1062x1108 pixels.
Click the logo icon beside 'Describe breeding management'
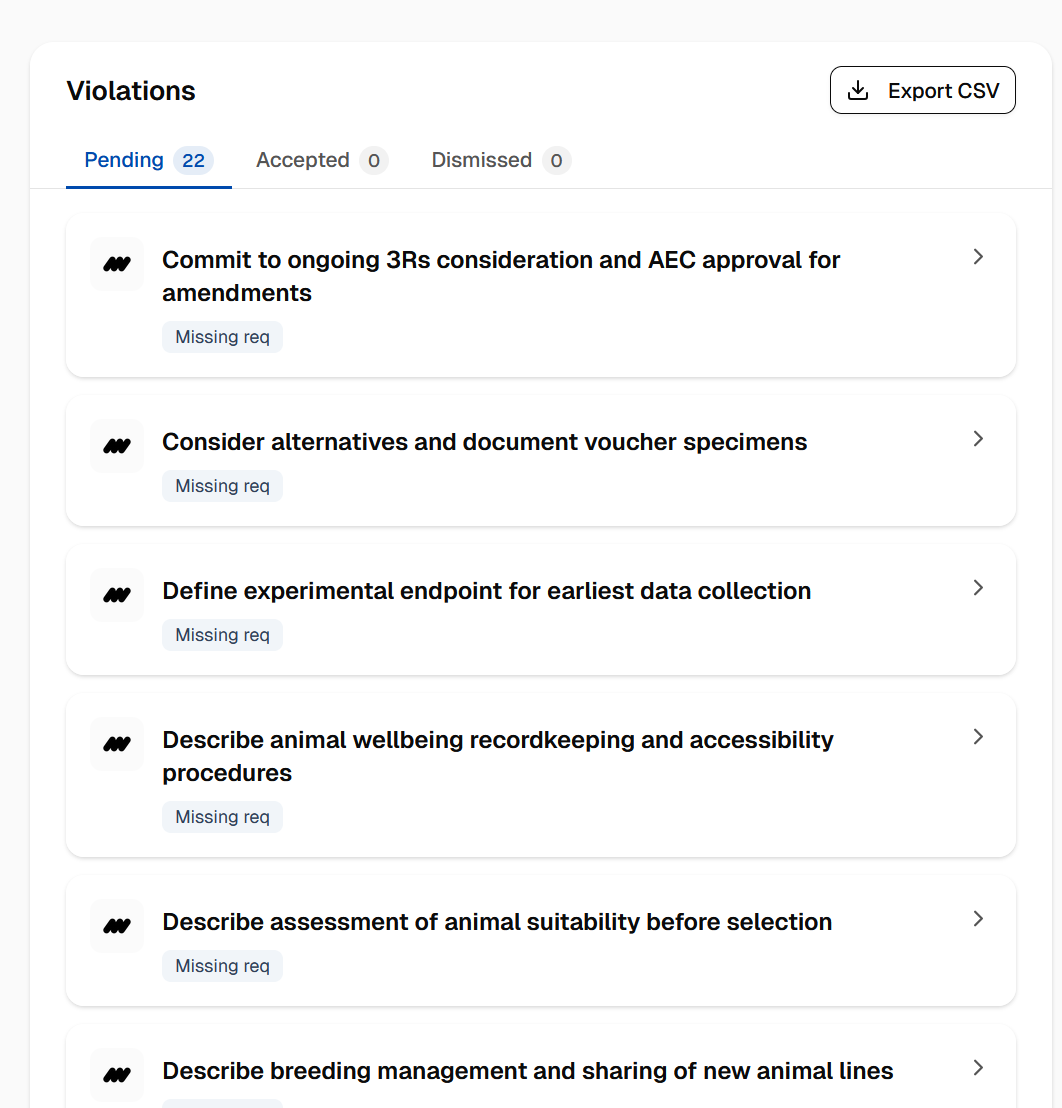tap(117, 1075)
